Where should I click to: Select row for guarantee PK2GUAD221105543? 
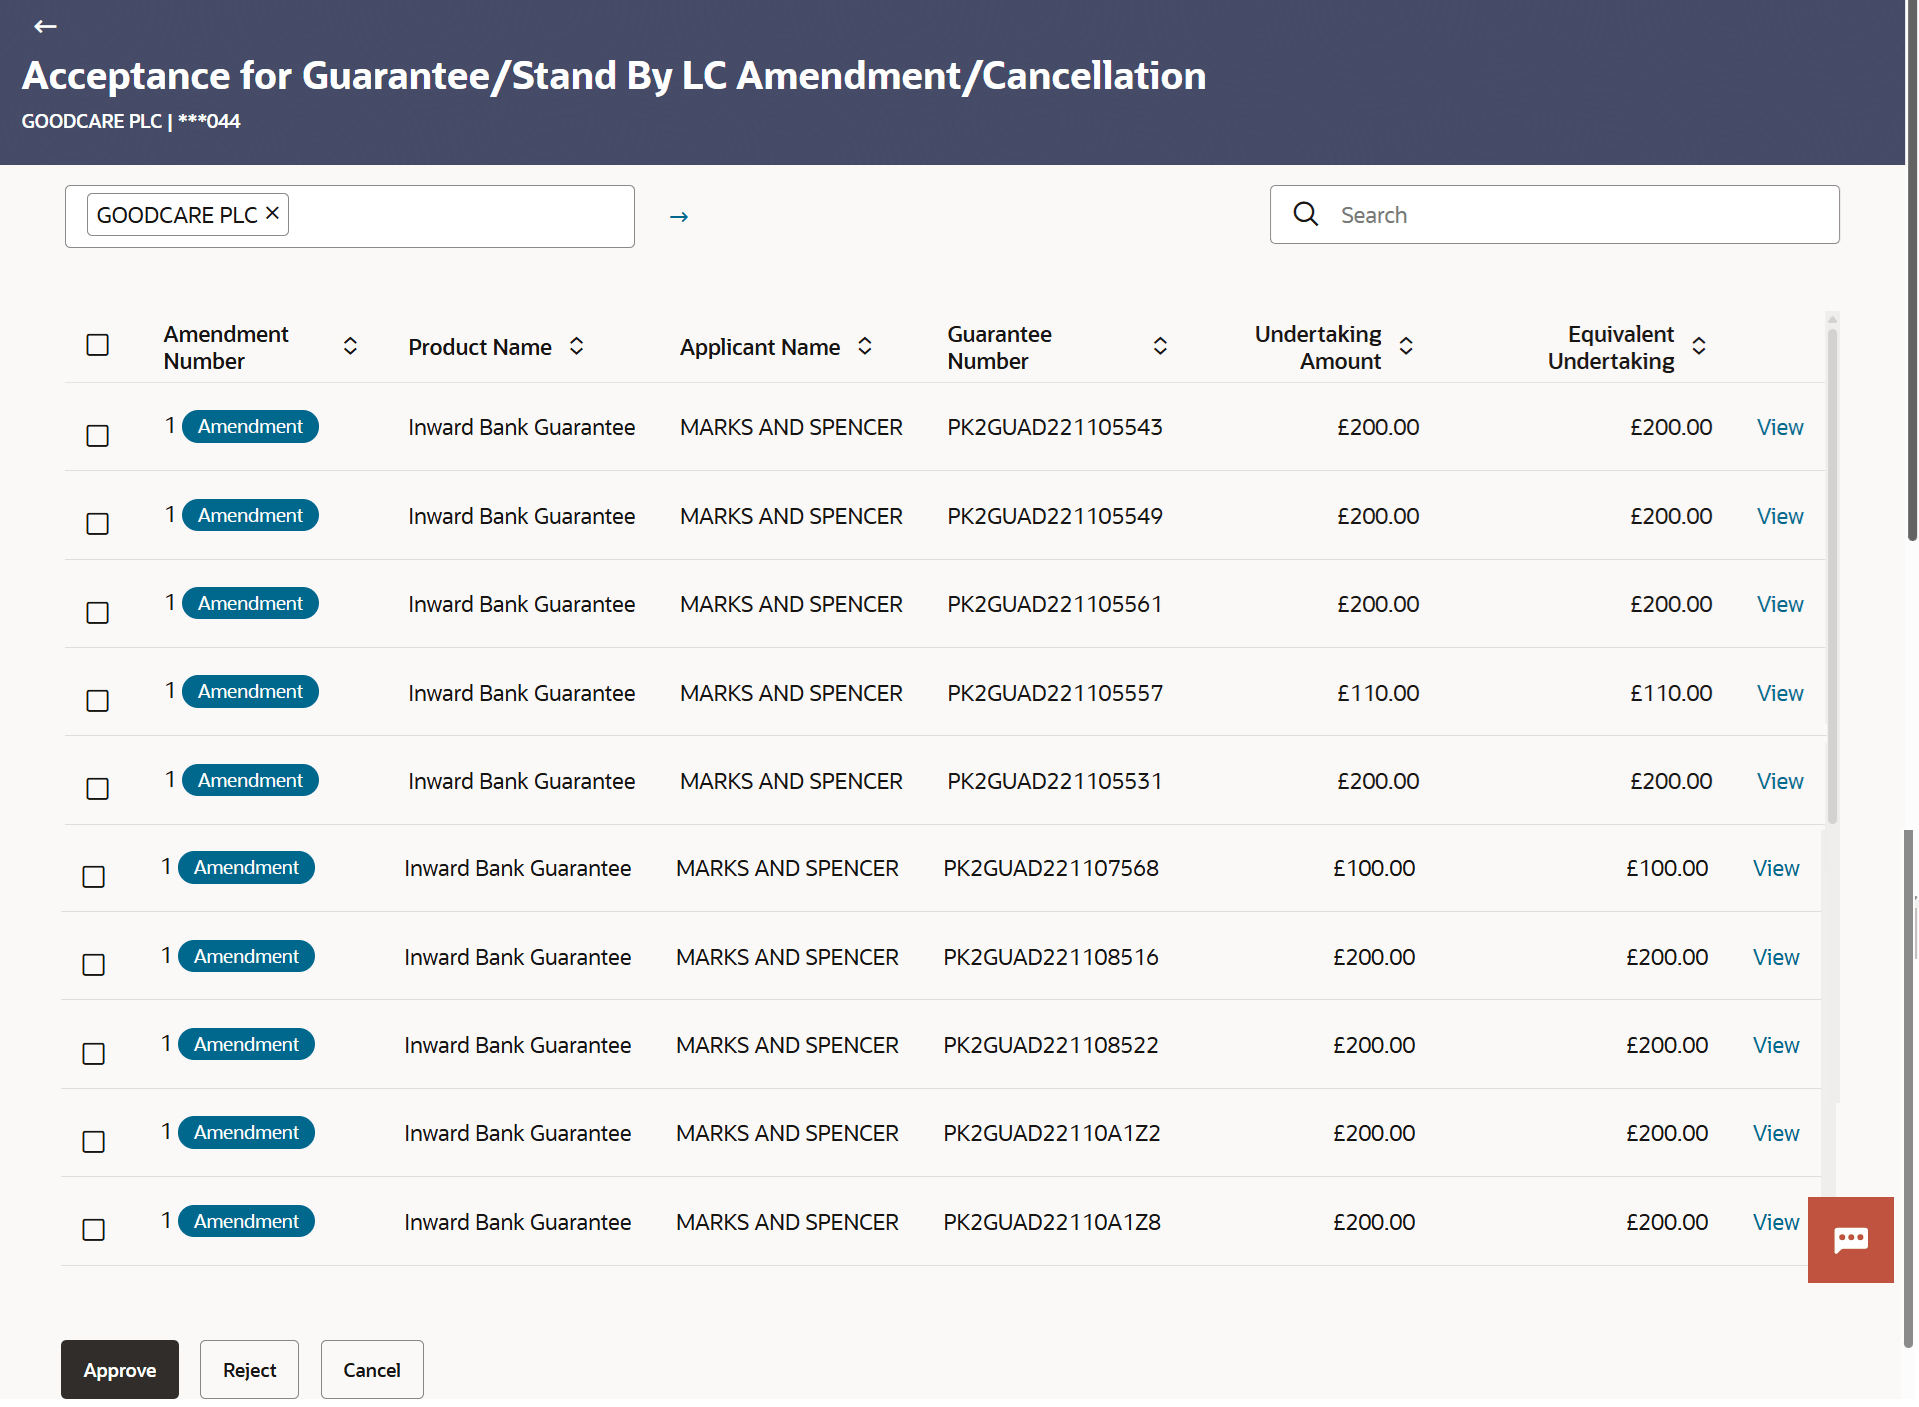coord(98,436)
